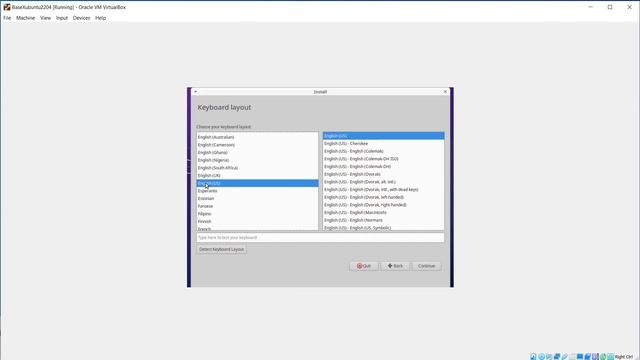Click the Continue button
The height and width of the screenshot is (360, 640).
click(426, 266)
